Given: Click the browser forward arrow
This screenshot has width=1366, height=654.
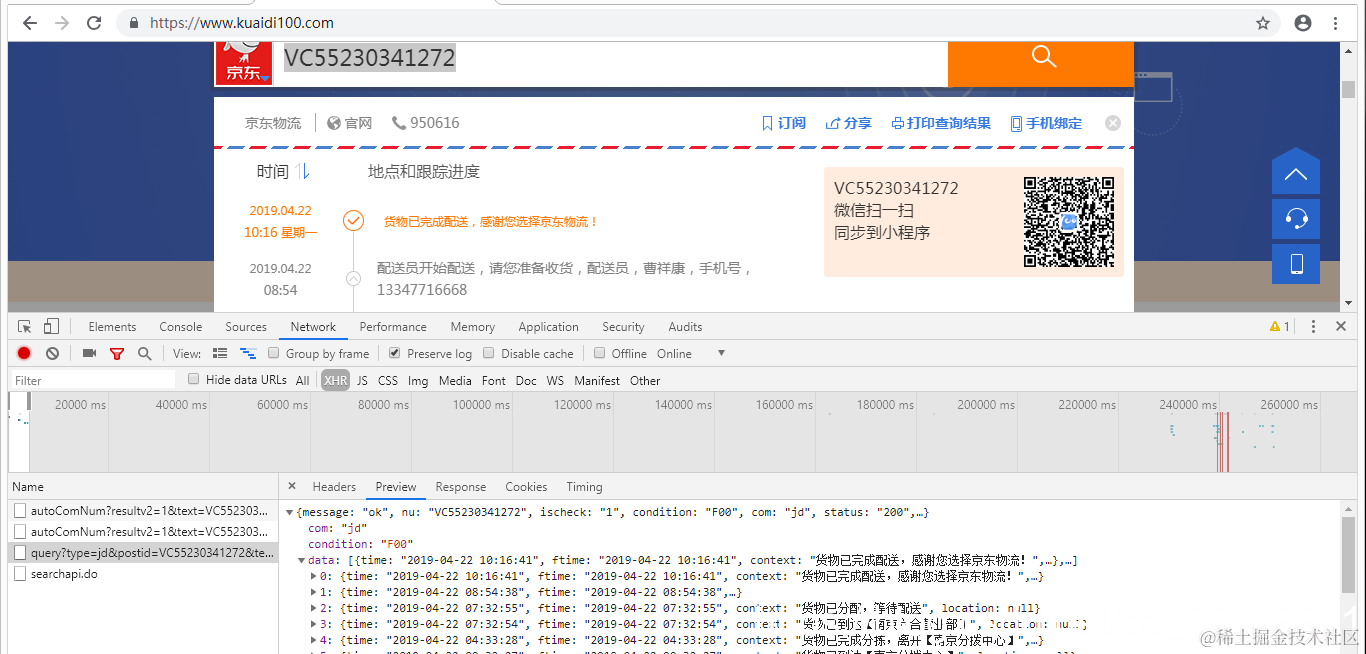Looking at the screenshot, I should (62, 23).
